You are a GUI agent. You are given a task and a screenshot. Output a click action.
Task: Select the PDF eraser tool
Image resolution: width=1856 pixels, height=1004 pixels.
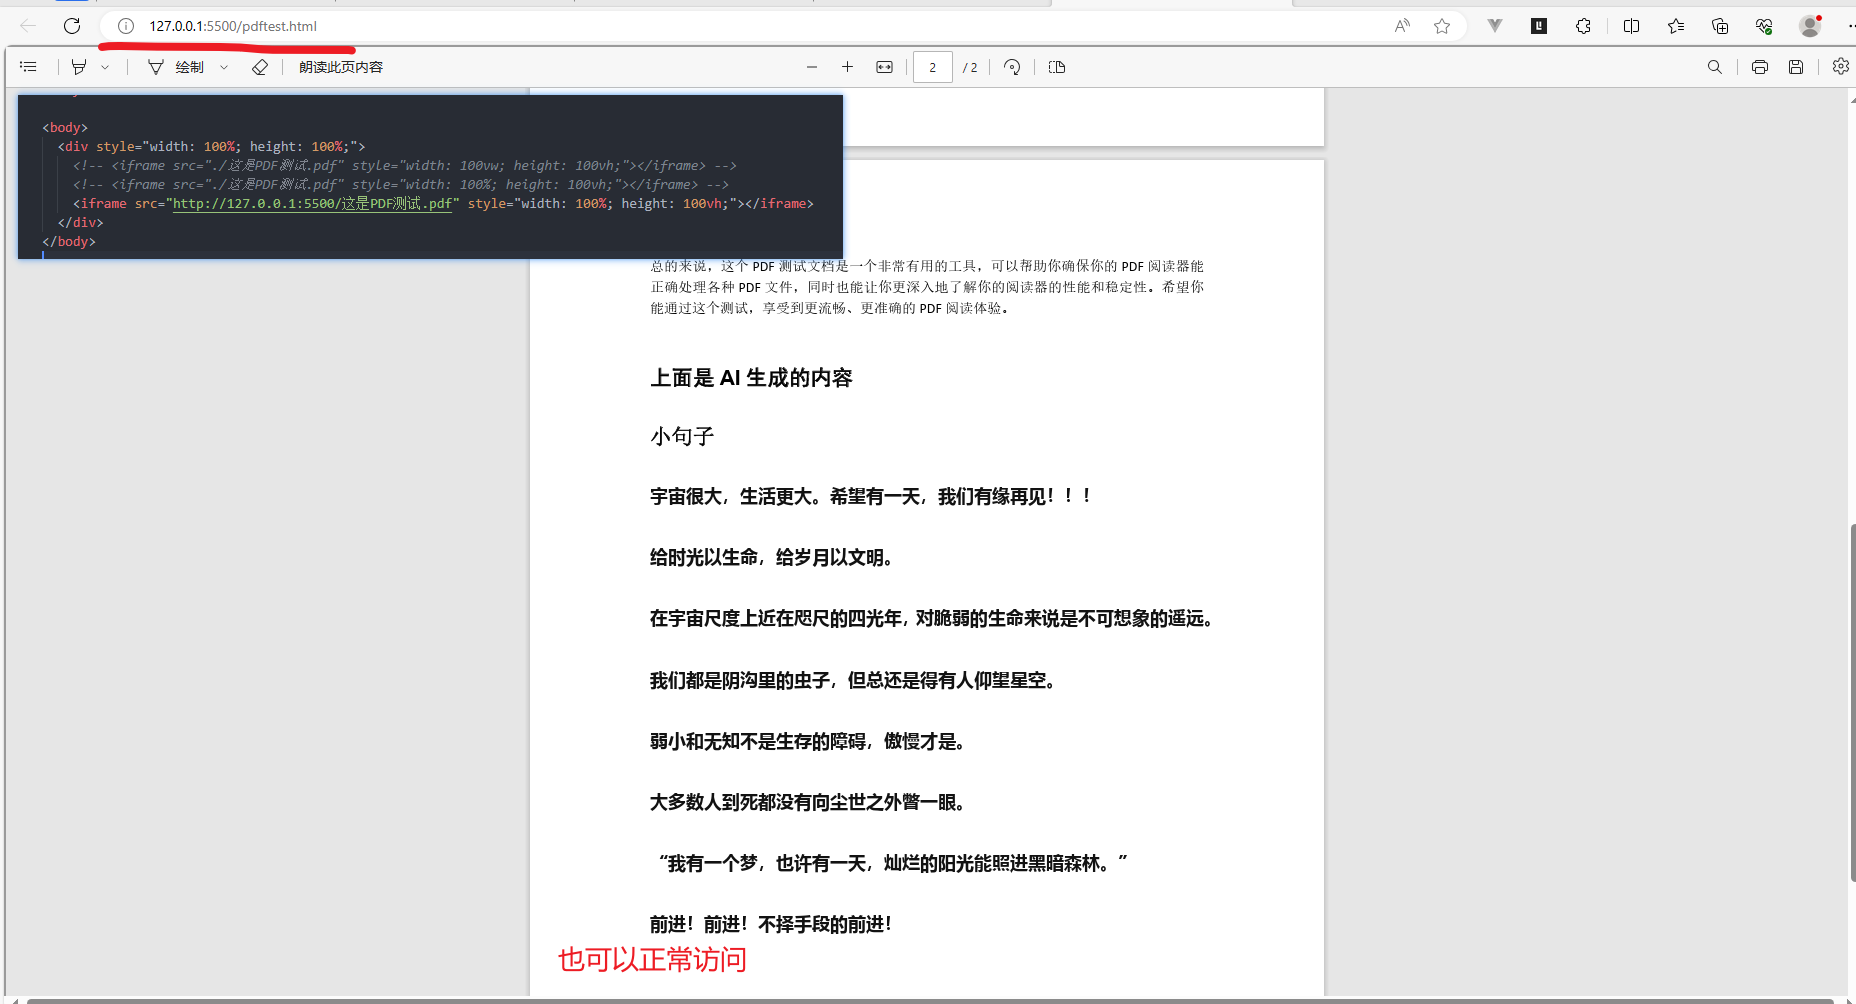pos(260,67)
